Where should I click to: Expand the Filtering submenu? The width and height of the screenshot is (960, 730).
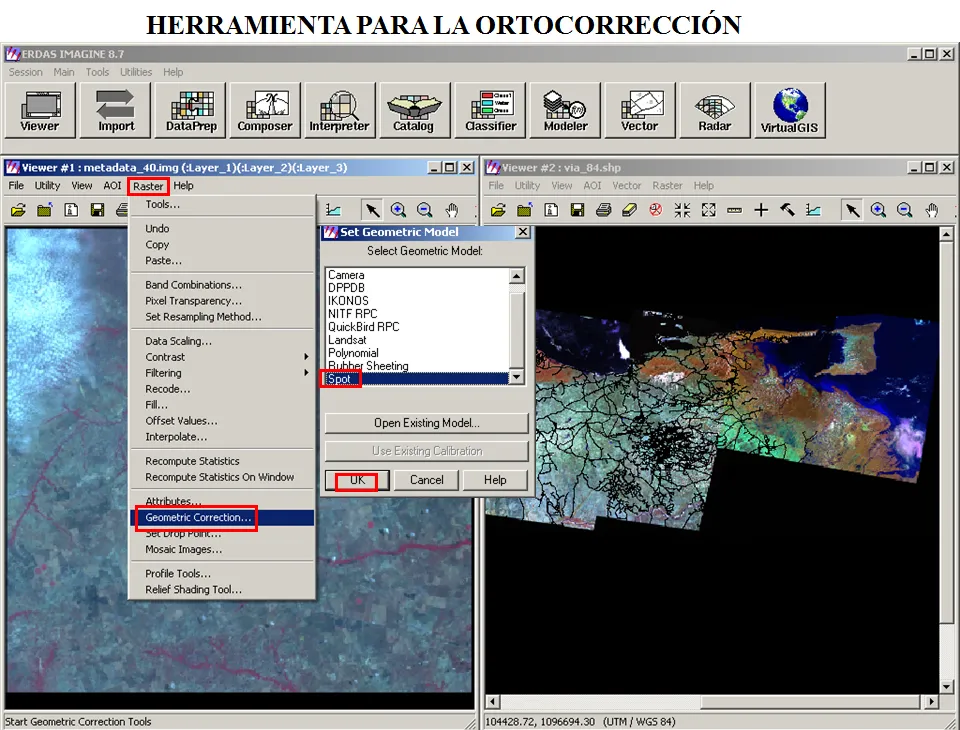pyautogui.click(x=222, y=372)
